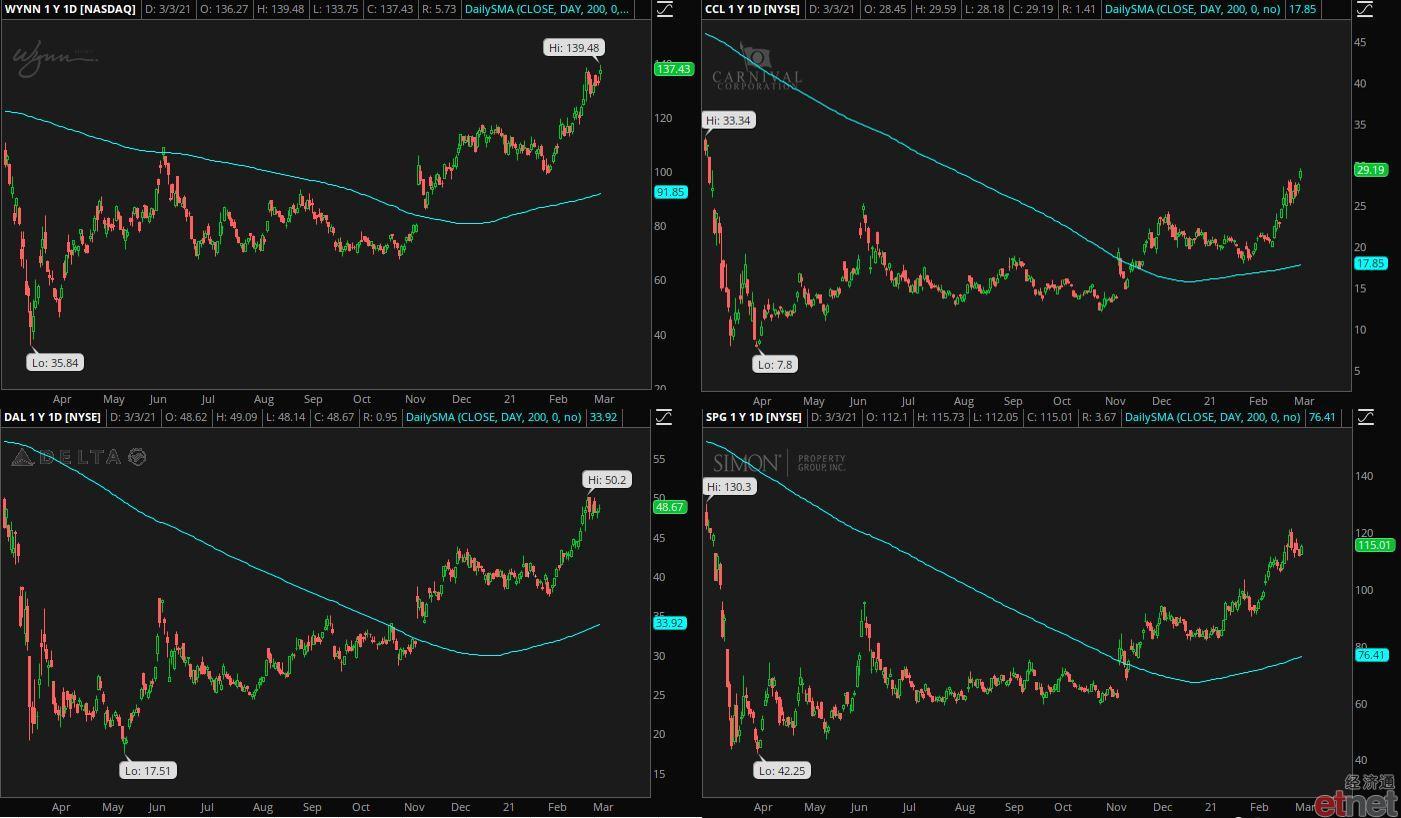Click the "Aug" label on the DAL time axis

coord(262,807)
